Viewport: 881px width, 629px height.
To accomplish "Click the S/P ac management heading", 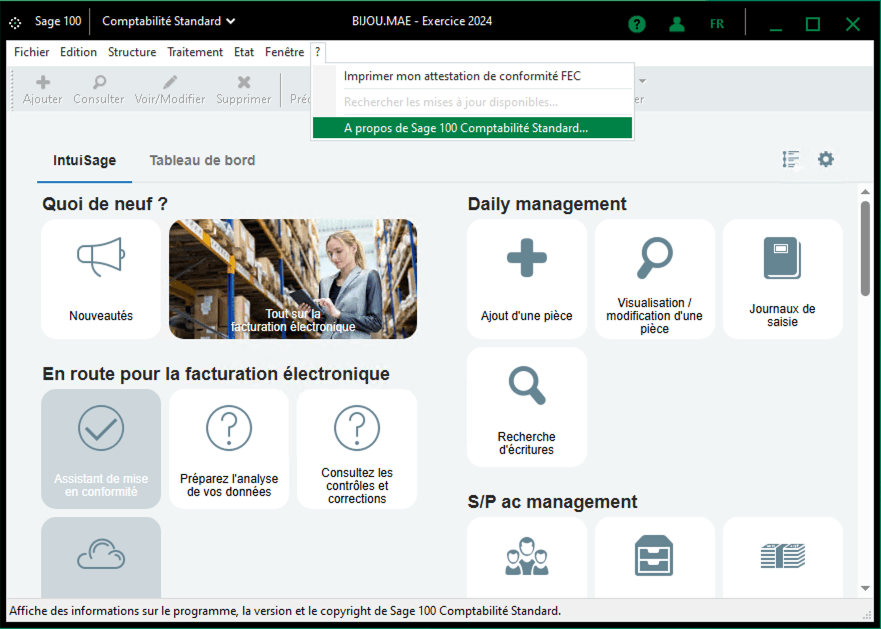I will pyautogui.click(x=553, y=501).
